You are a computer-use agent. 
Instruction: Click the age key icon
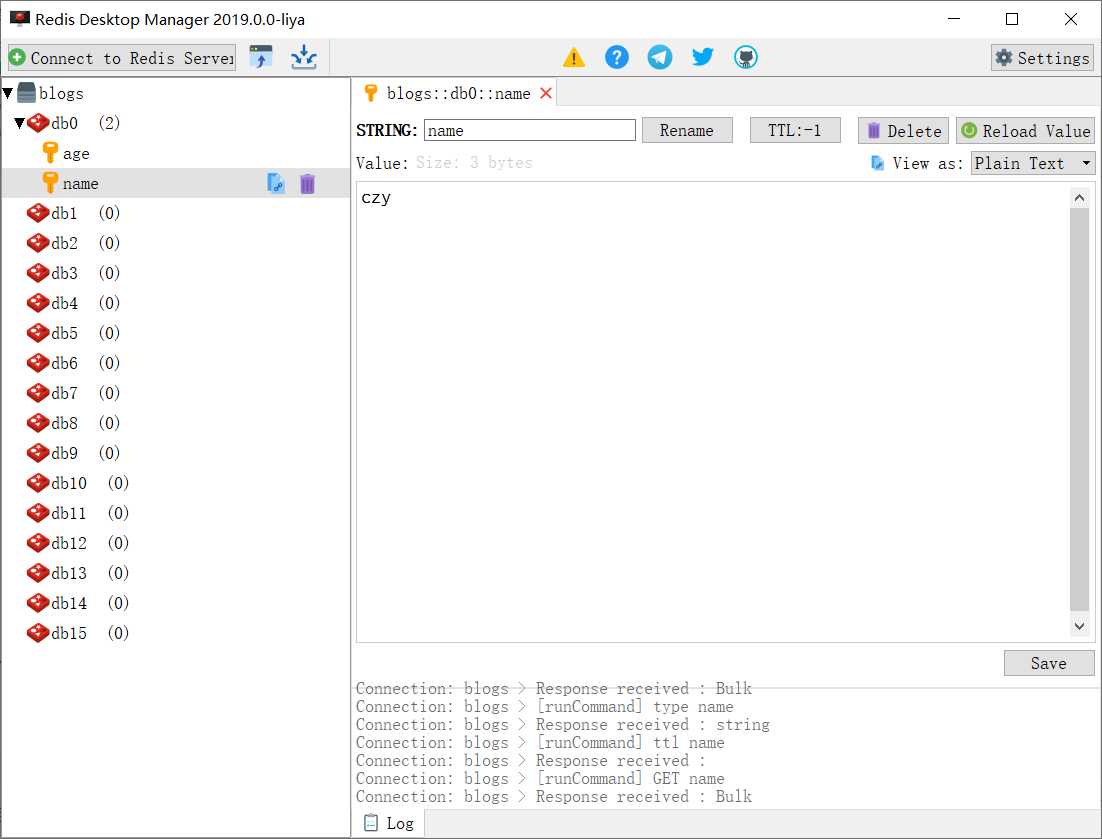50,152
